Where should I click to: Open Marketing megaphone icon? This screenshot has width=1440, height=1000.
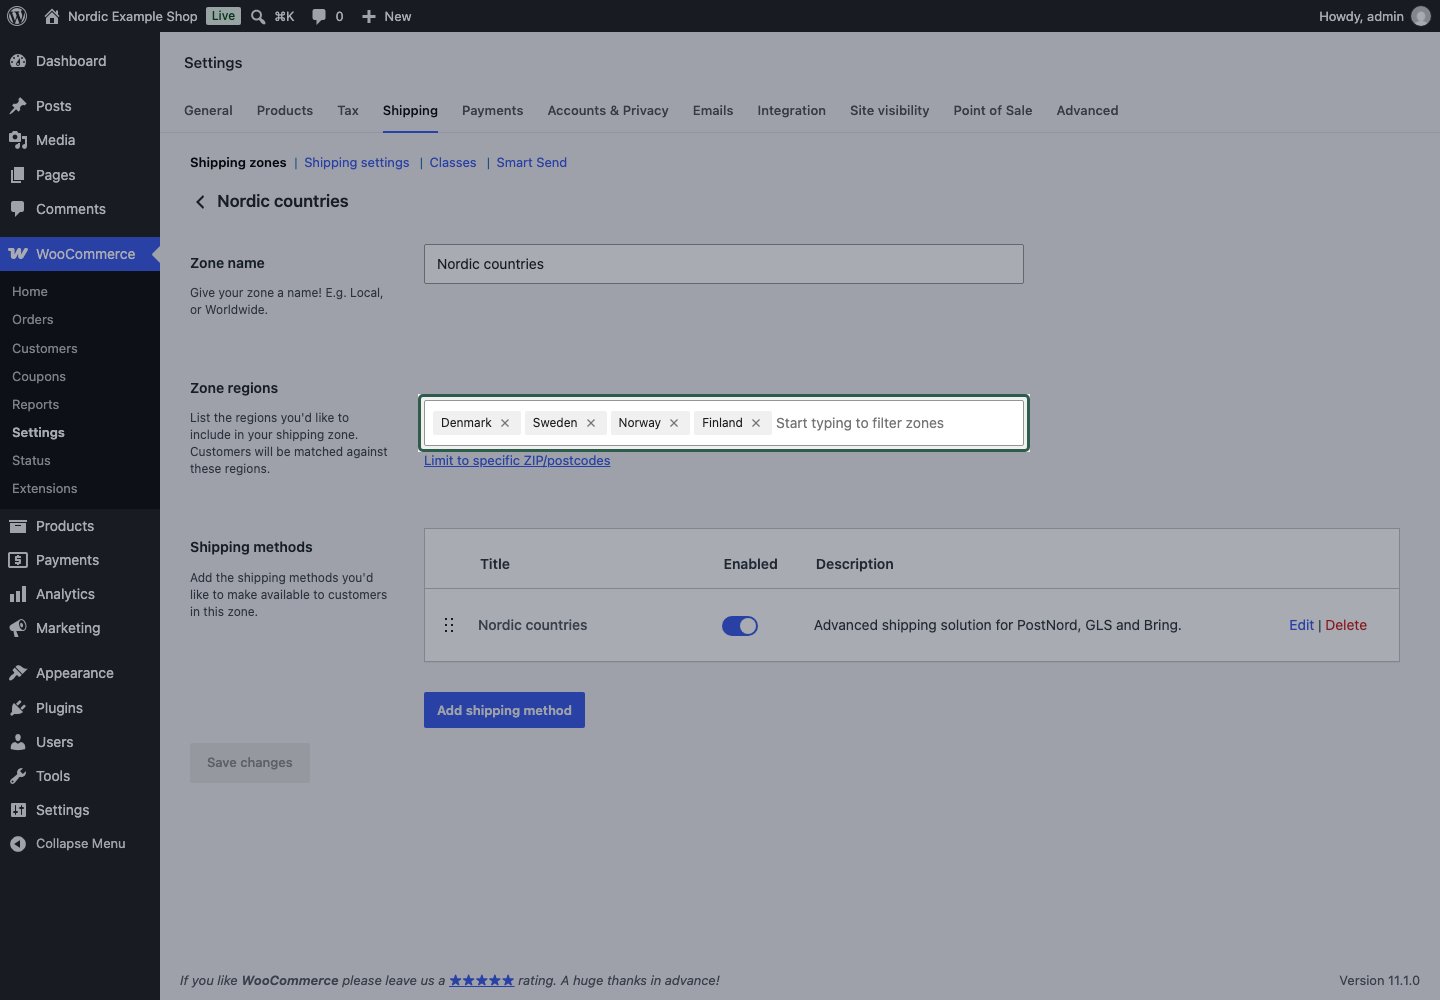[x=18, y=628]
